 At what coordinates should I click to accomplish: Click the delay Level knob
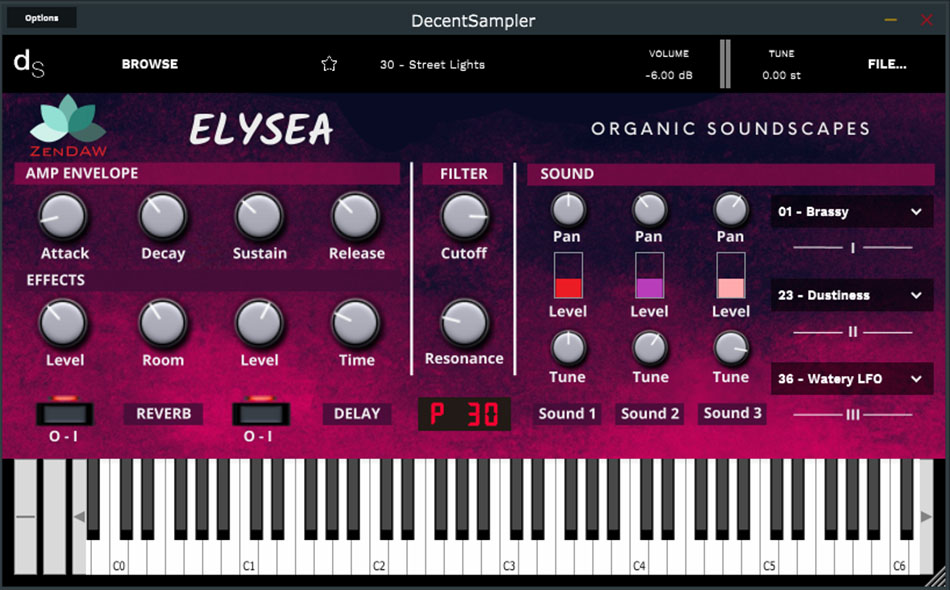click(x=259, y=323)
